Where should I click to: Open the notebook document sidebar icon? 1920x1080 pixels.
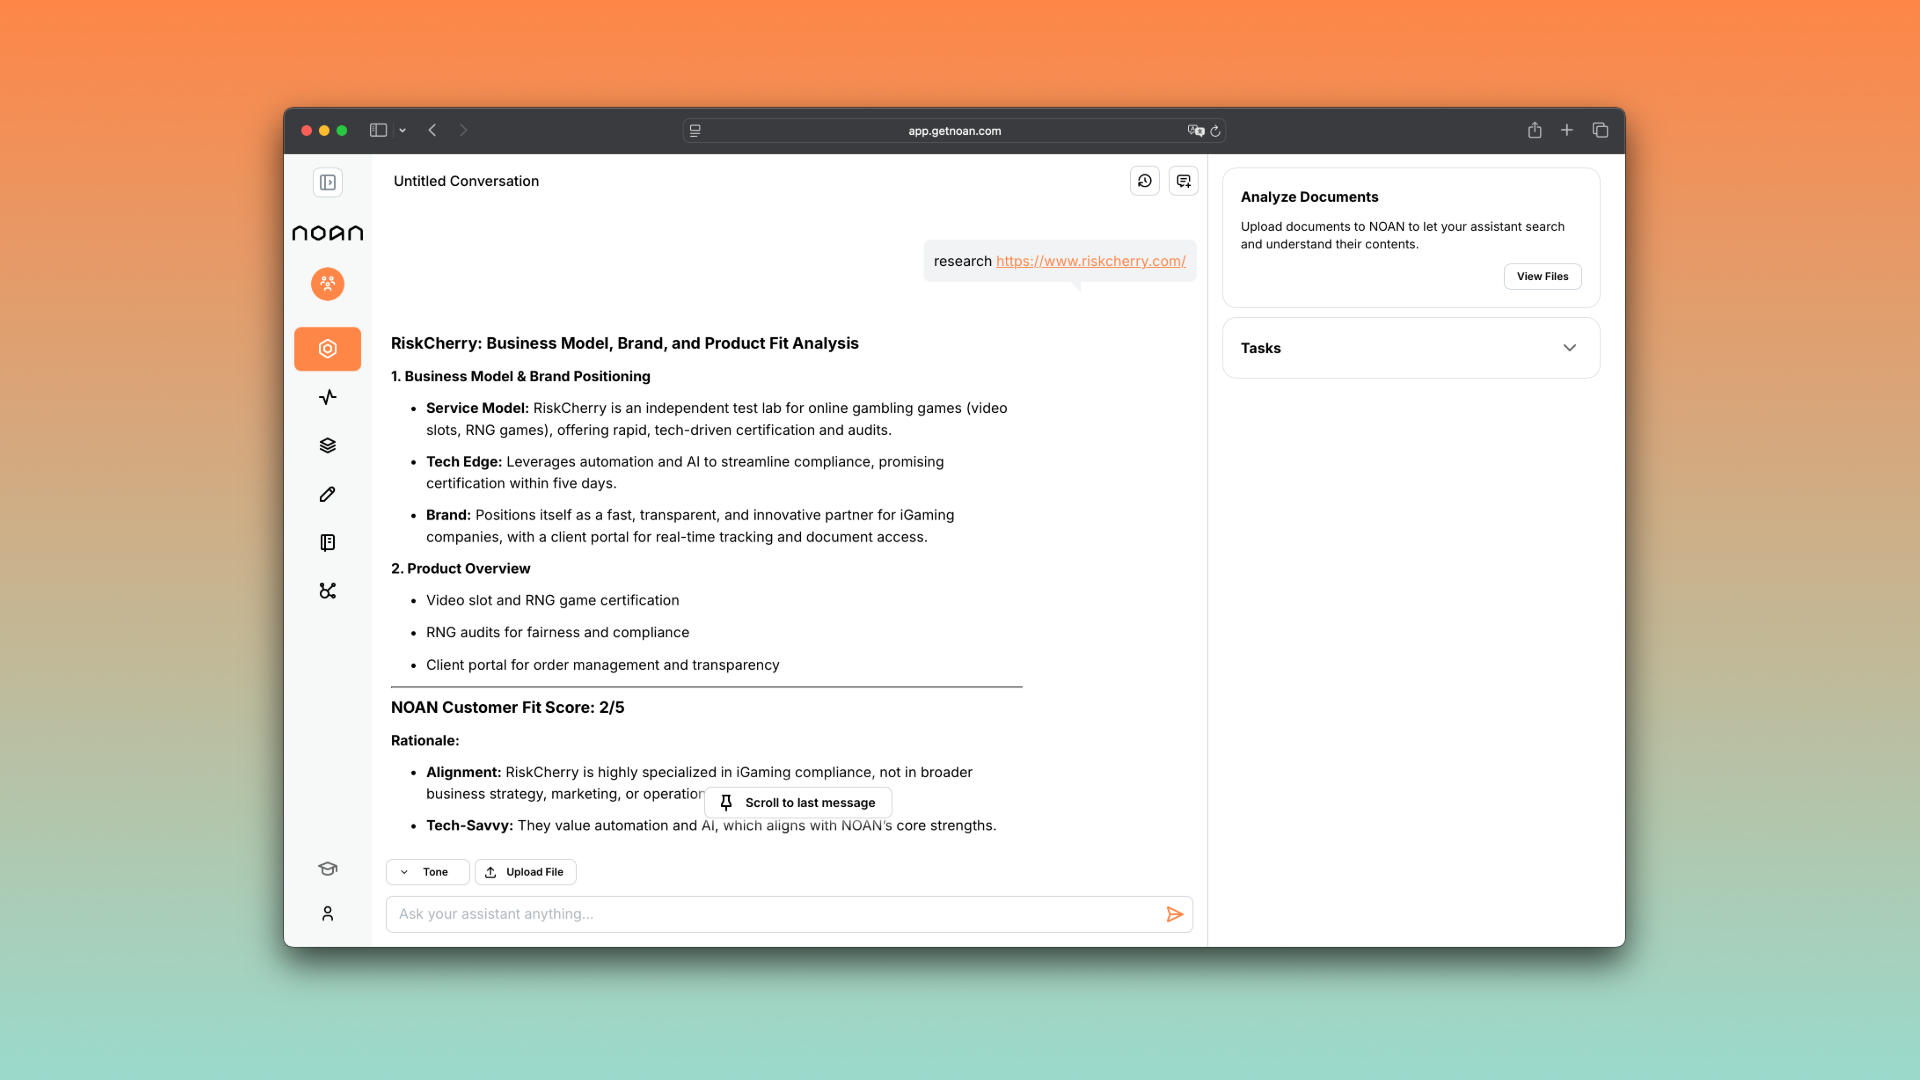click(x=327, y=542)
